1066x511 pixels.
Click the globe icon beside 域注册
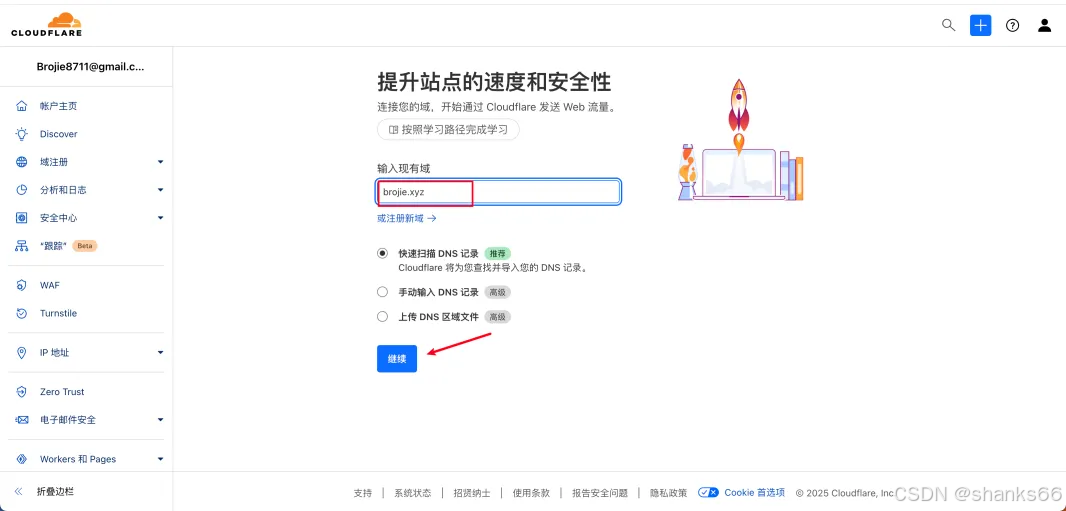coord(22,162)
